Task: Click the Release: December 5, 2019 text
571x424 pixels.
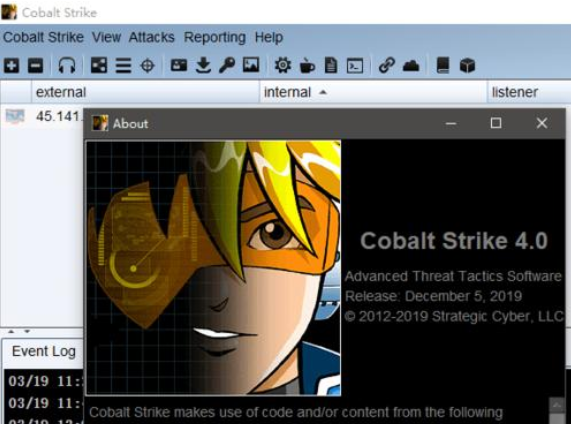Action: (433, 296)
